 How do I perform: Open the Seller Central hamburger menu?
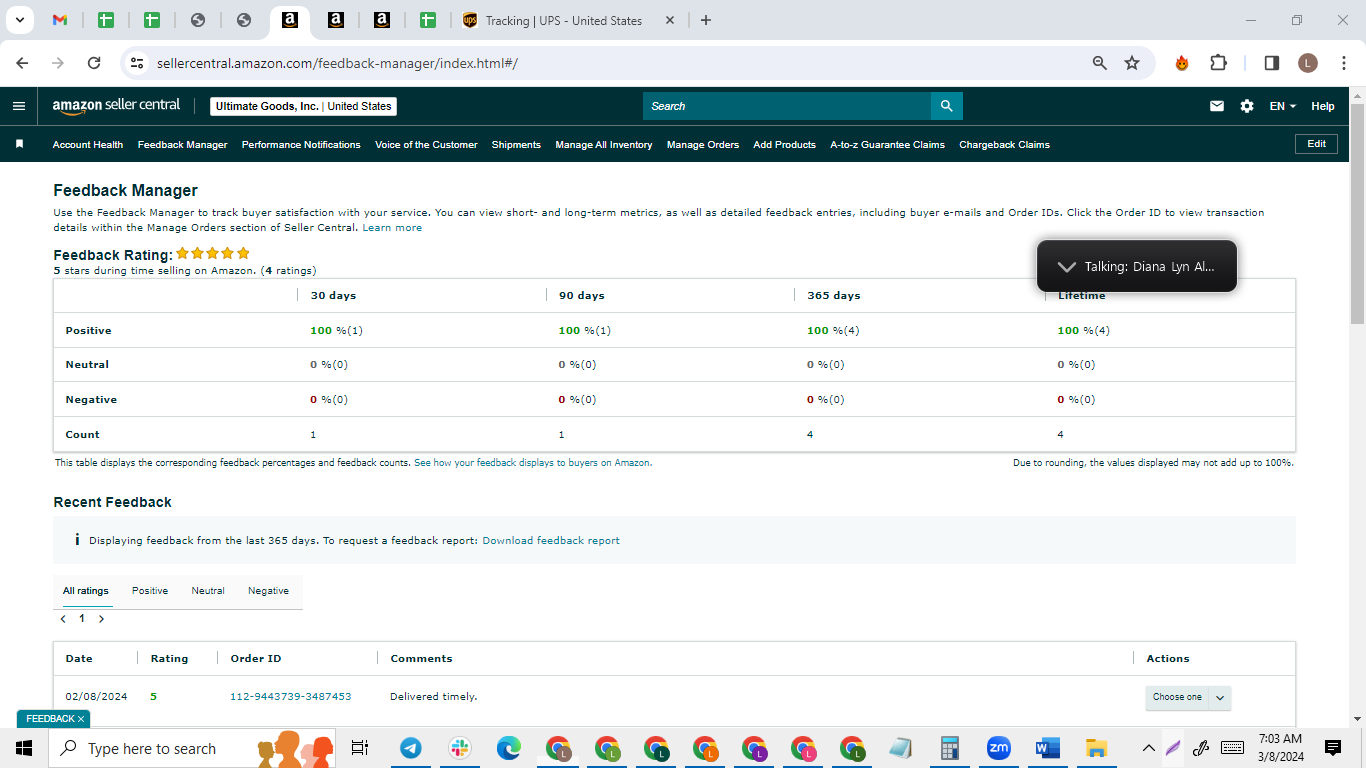19,106
